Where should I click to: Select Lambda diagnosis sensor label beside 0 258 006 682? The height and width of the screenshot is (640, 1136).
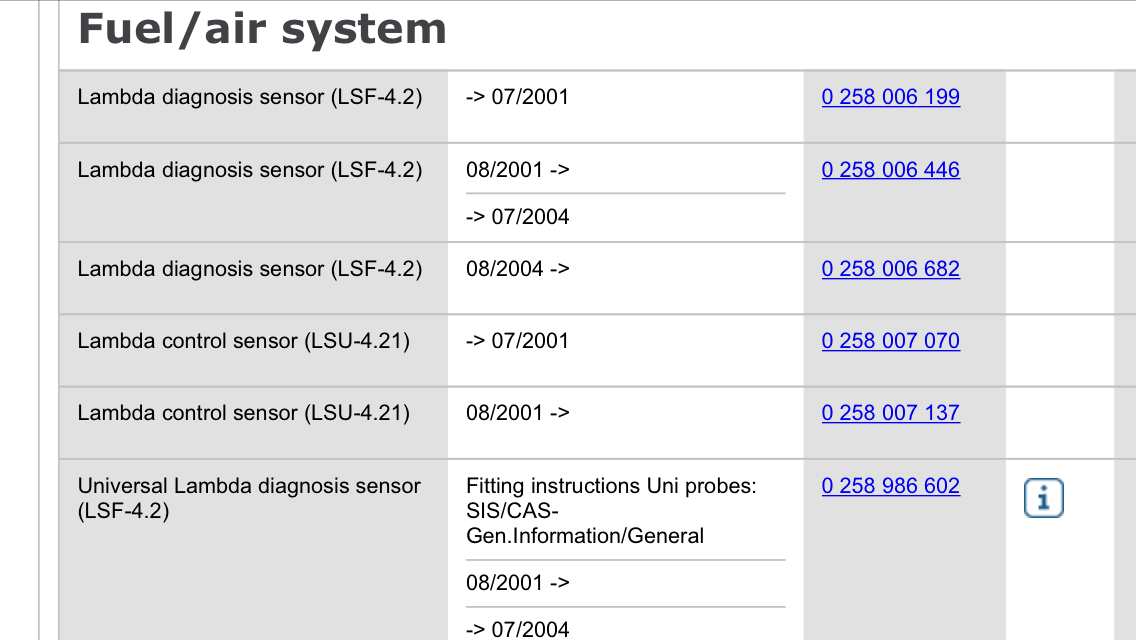click(250, 269)
